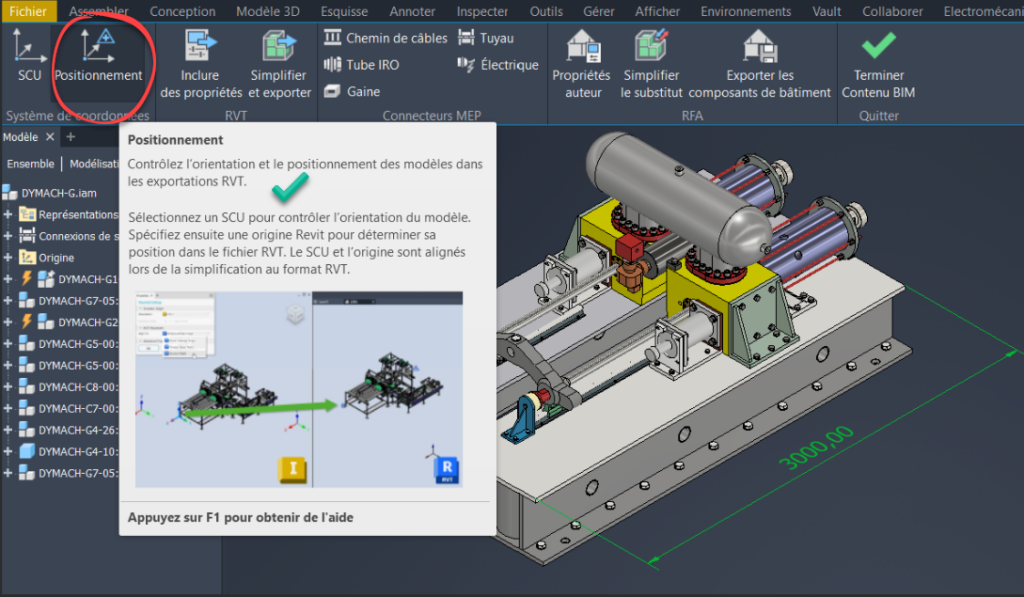Select the Origine tree row
The image size is (1024, 597).
coord(46,257)
